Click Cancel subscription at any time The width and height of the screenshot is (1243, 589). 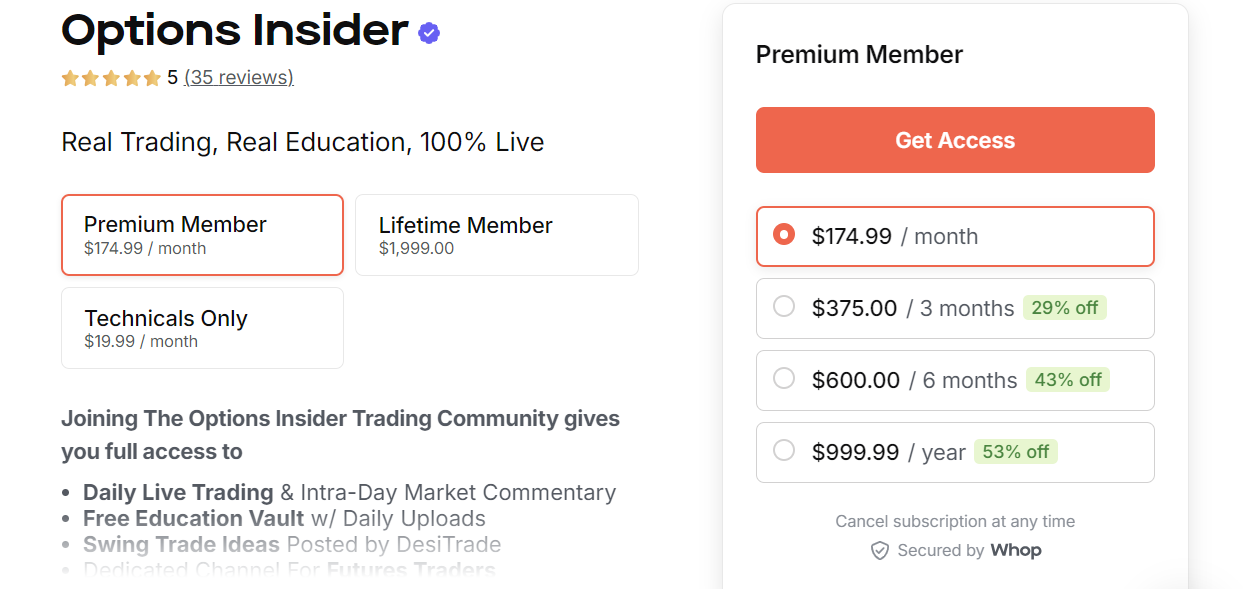[954, 521]
